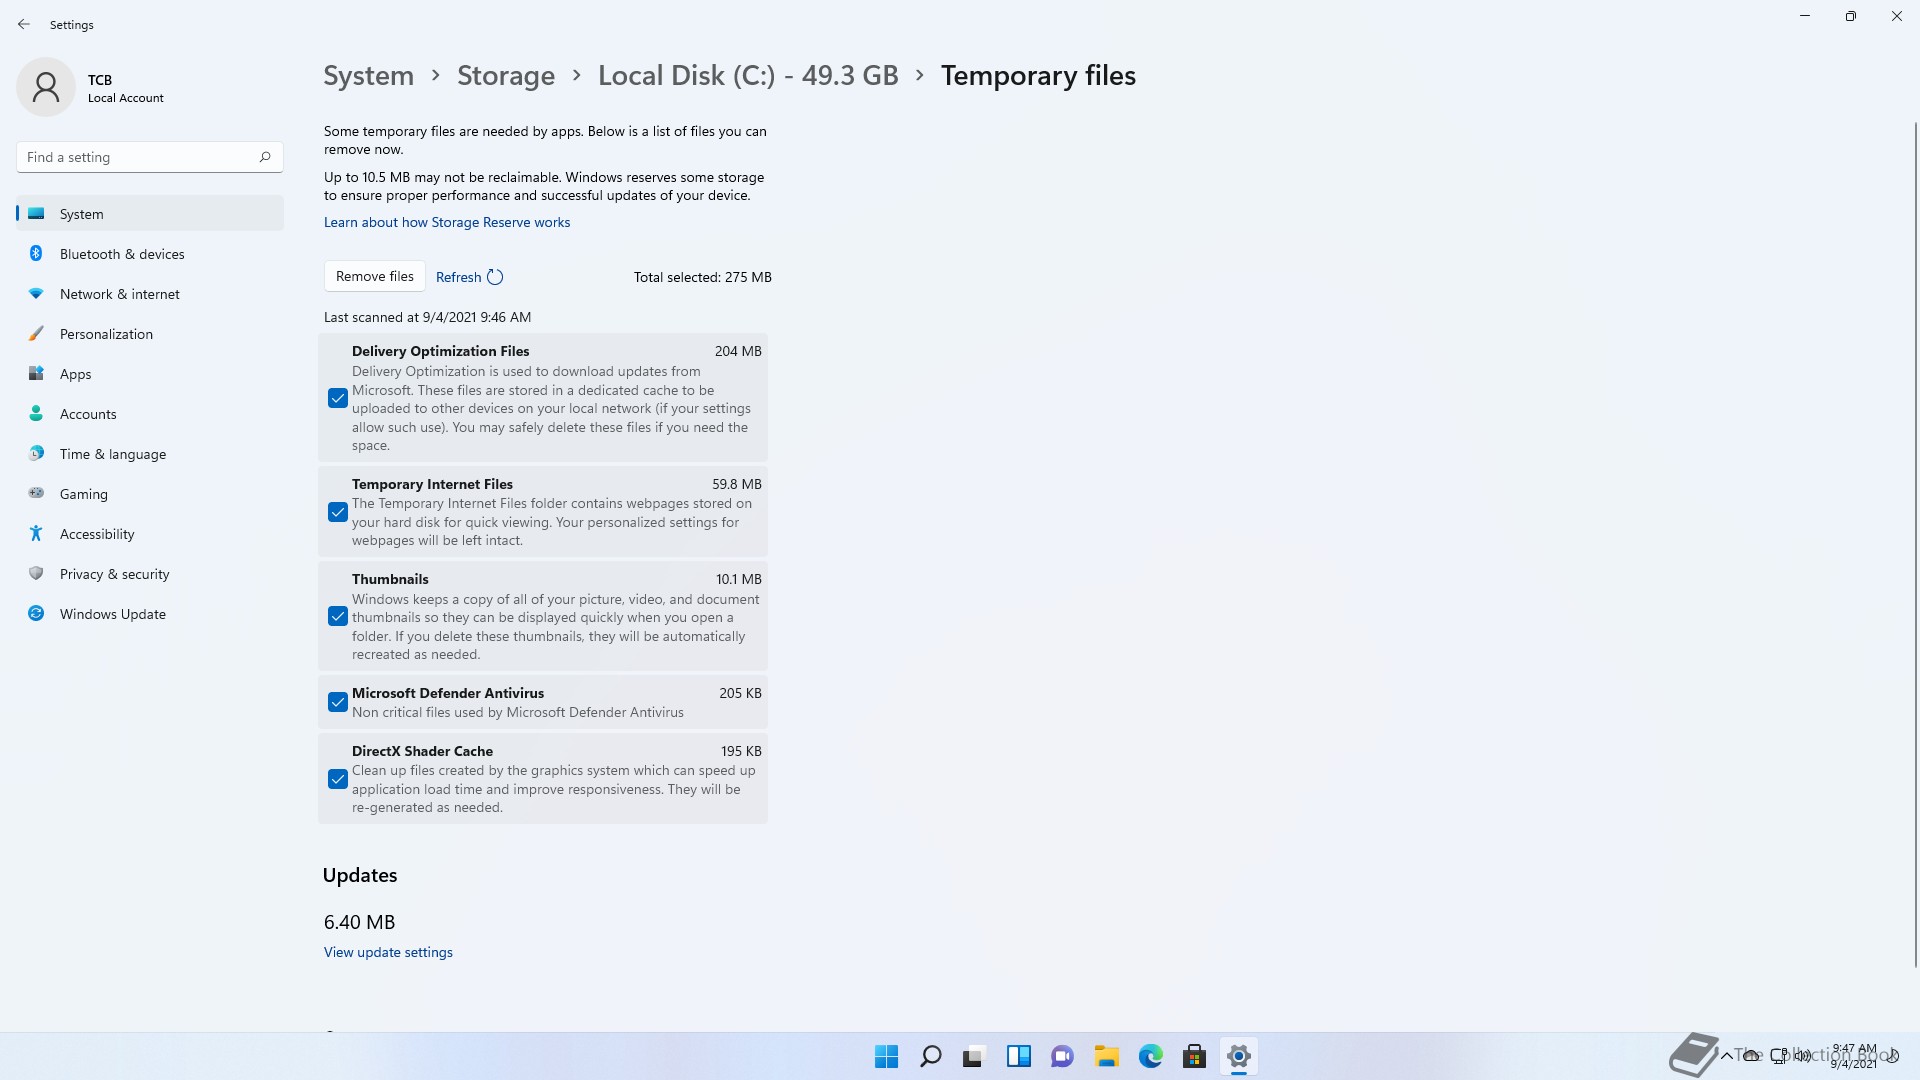Go to Local Disk (C:) breadcrumb
Screen dimensions: 1920x1080
click(x=748, y=76)
